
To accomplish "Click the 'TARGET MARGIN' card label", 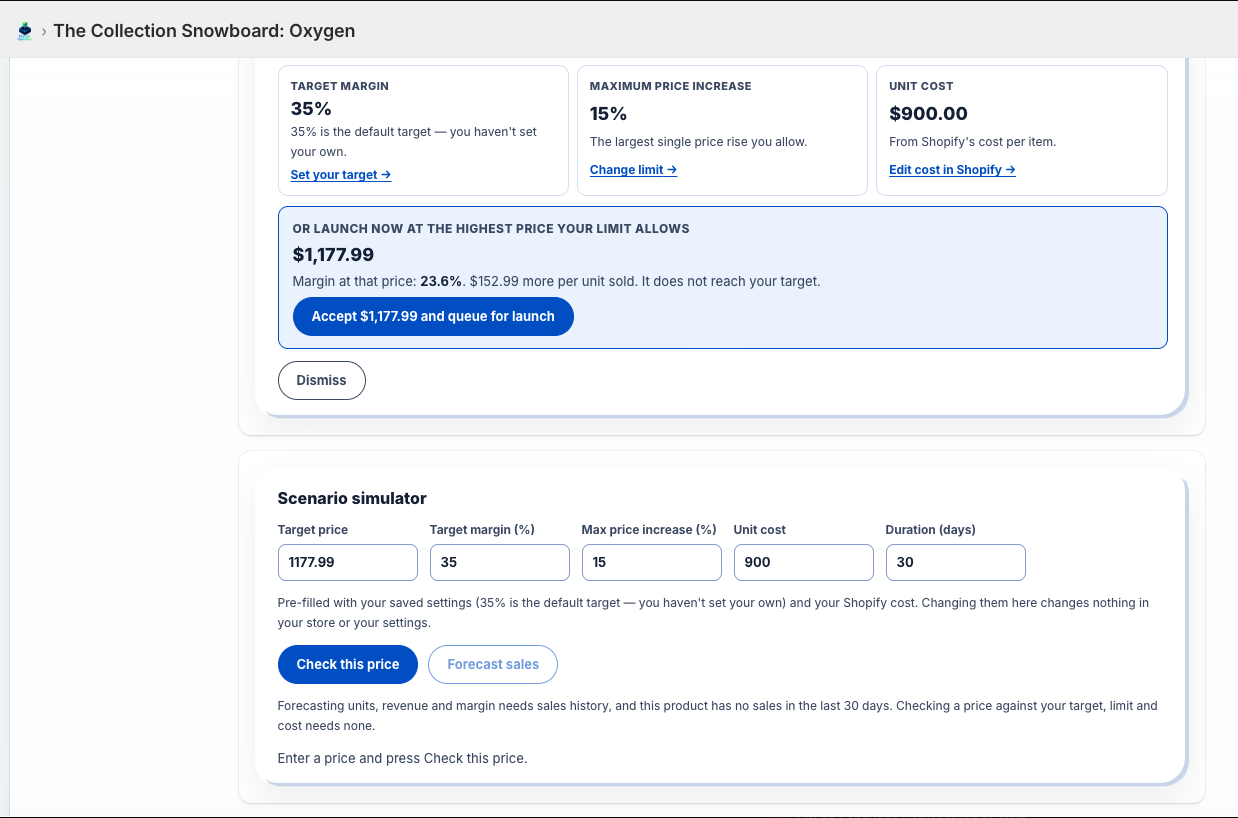I will [340, 86].
